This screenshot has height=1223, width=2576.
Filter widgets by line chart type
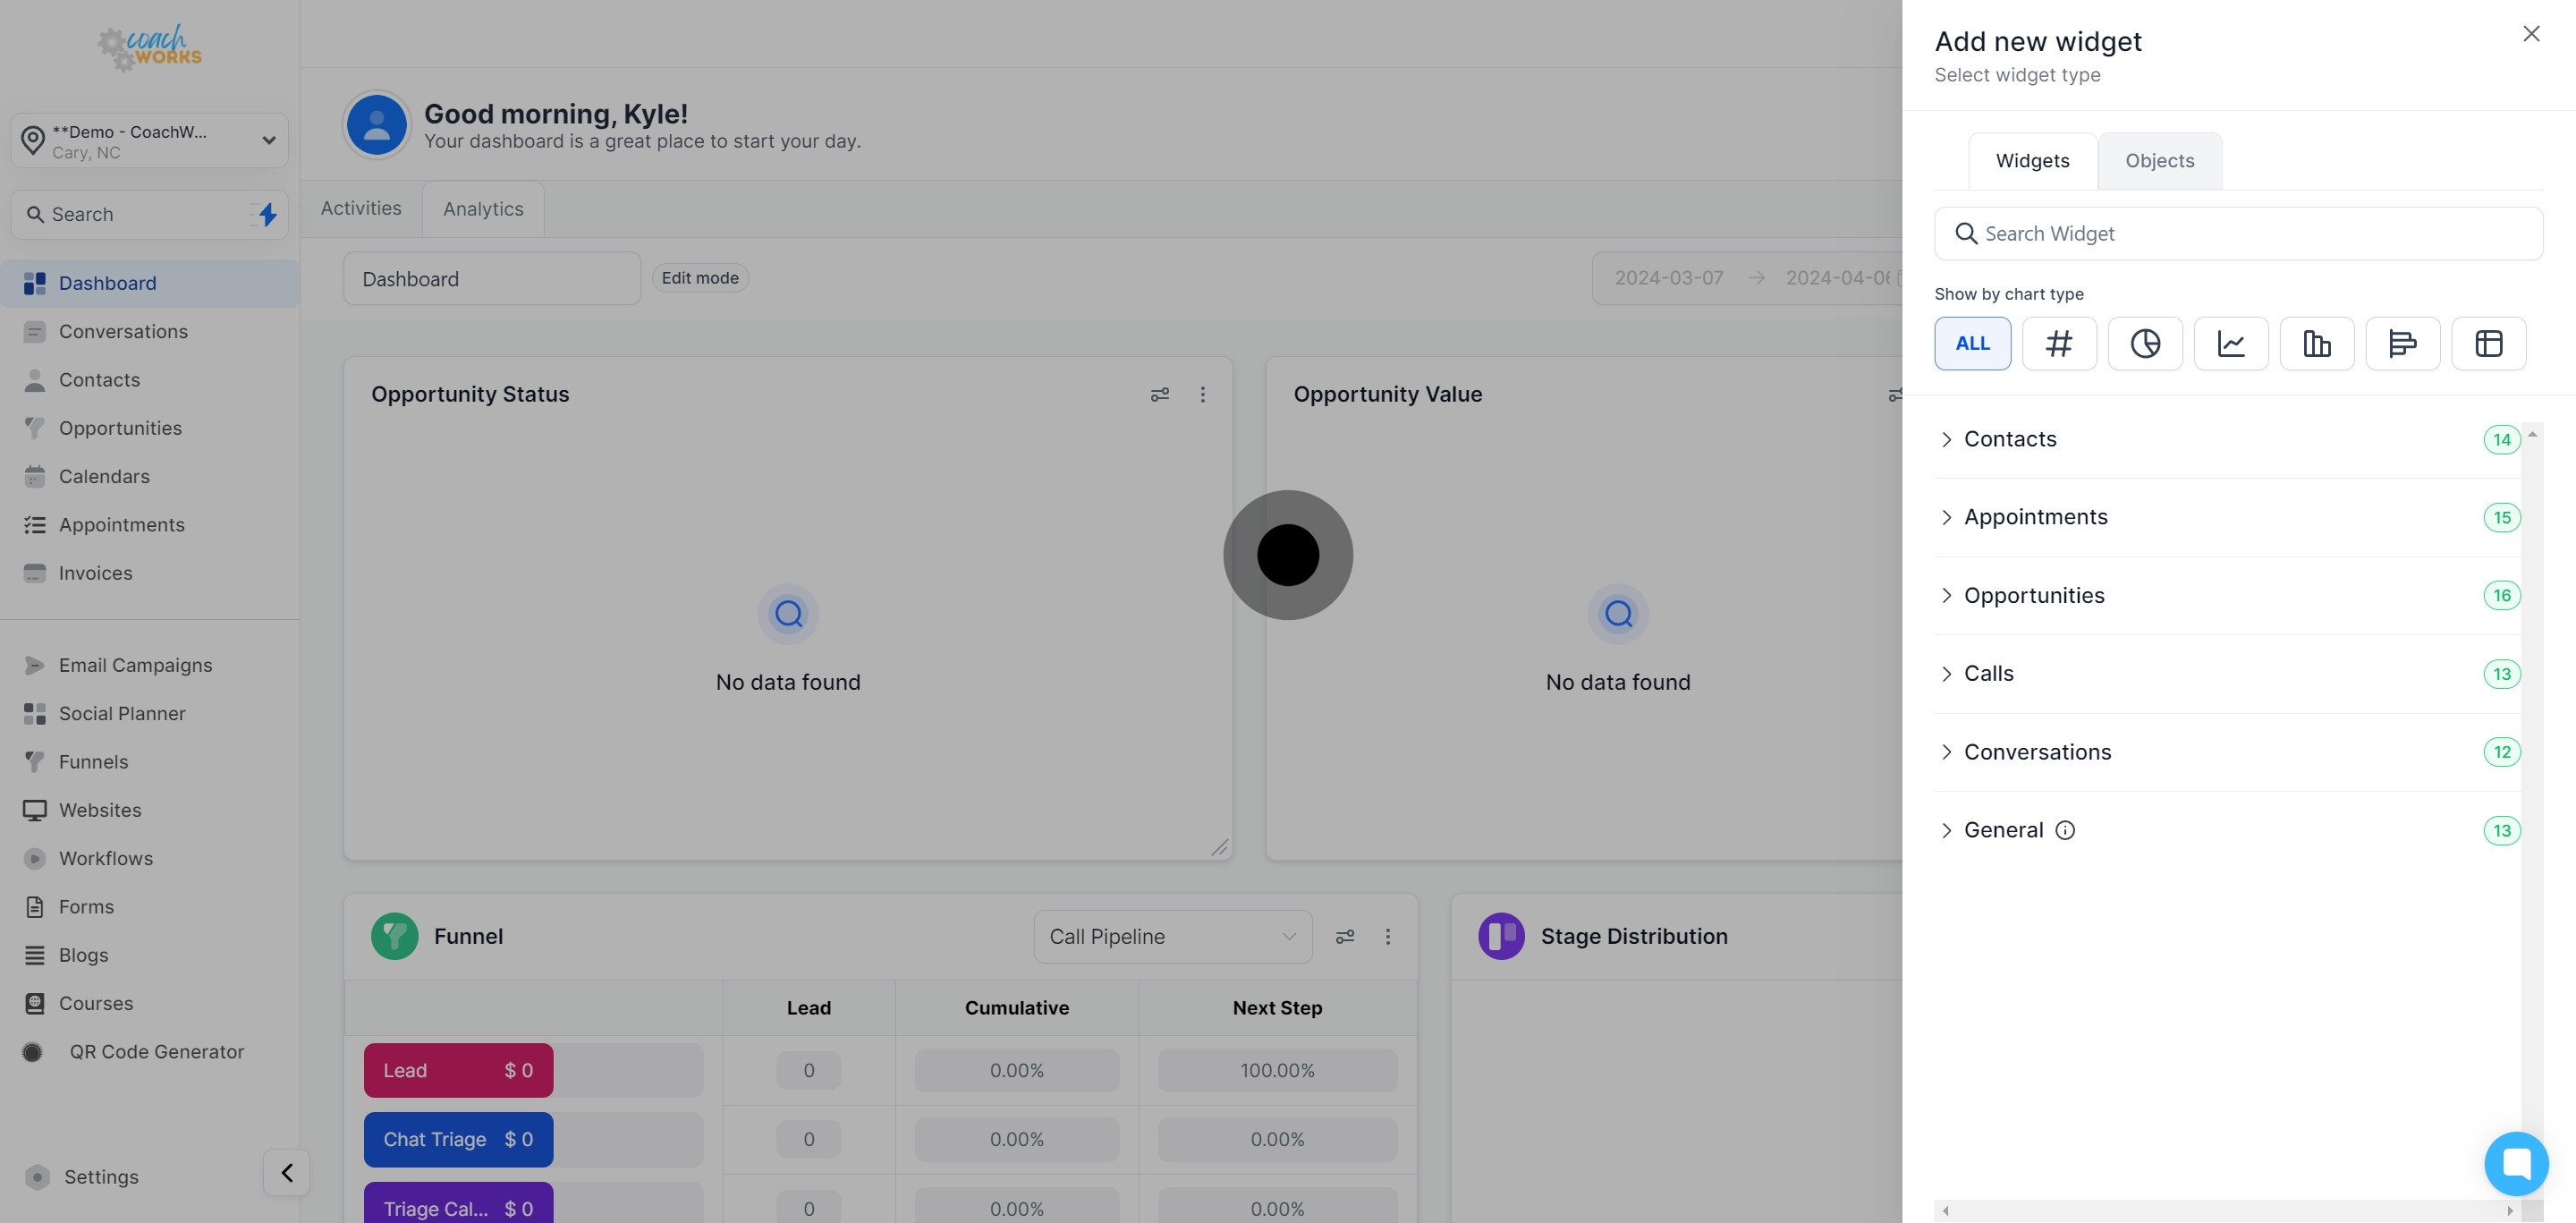tap(2230, 343)
